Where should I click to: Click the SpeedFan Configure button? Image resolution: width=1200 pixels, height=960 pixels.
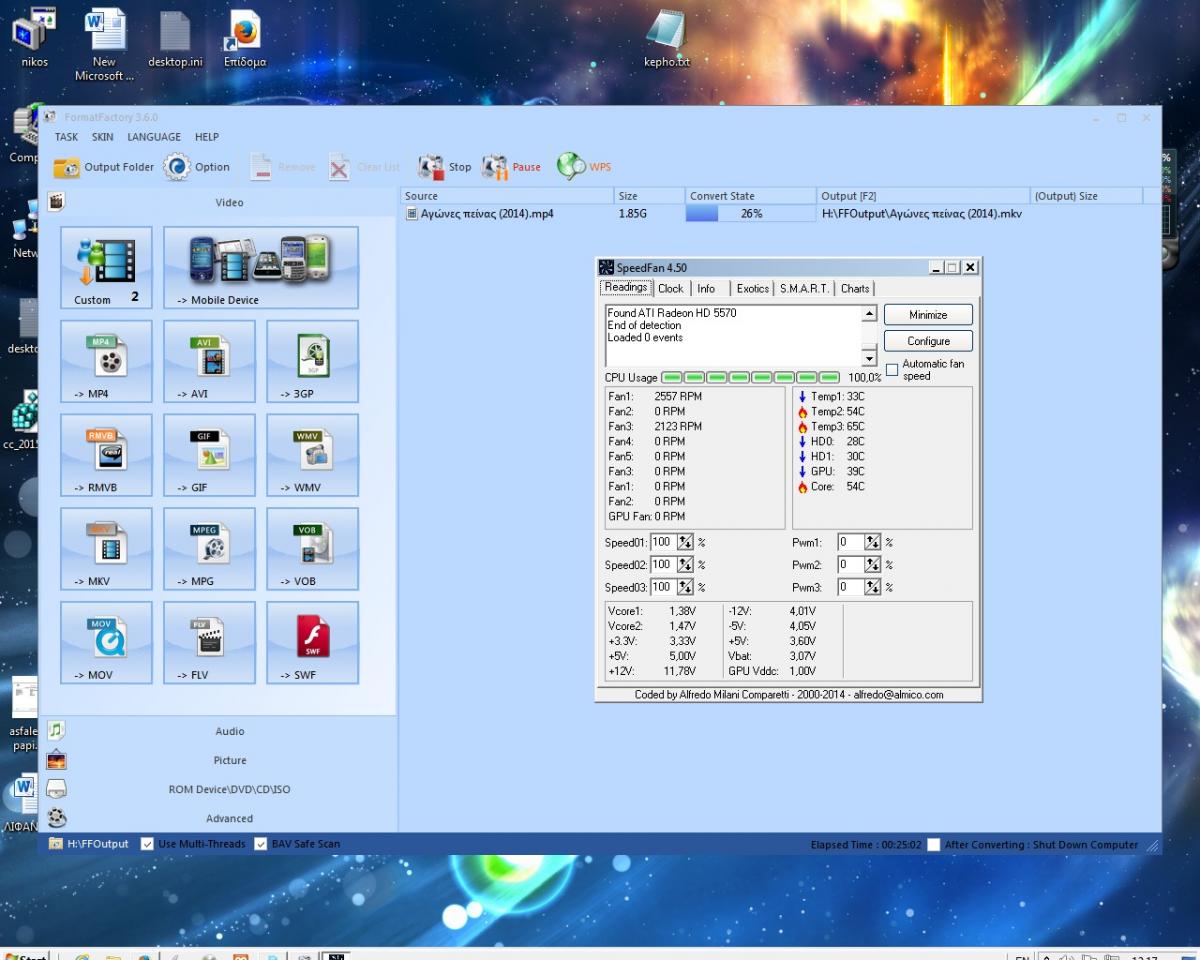(928, 341)
